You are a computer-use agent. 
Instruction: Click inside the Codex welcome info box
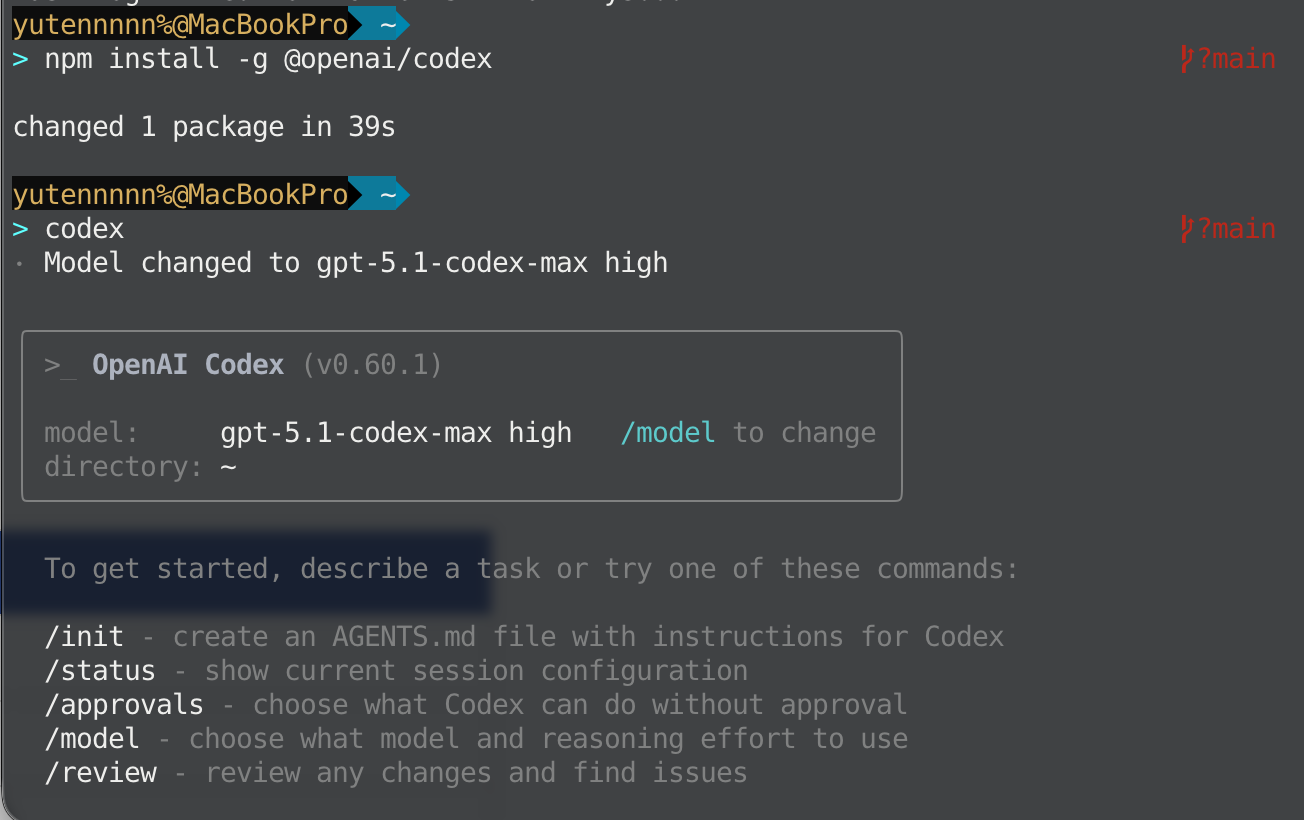click(460, 415)
